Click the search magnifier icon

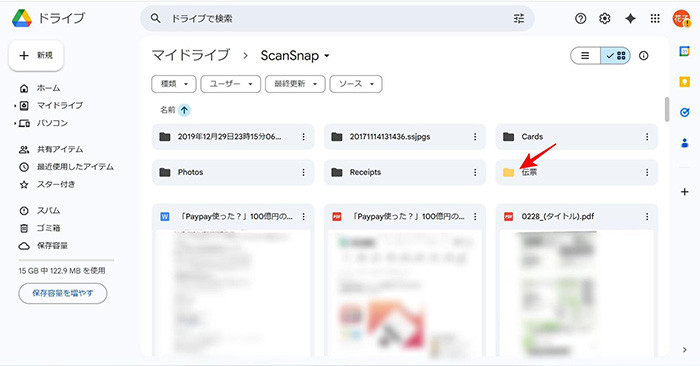155,18
